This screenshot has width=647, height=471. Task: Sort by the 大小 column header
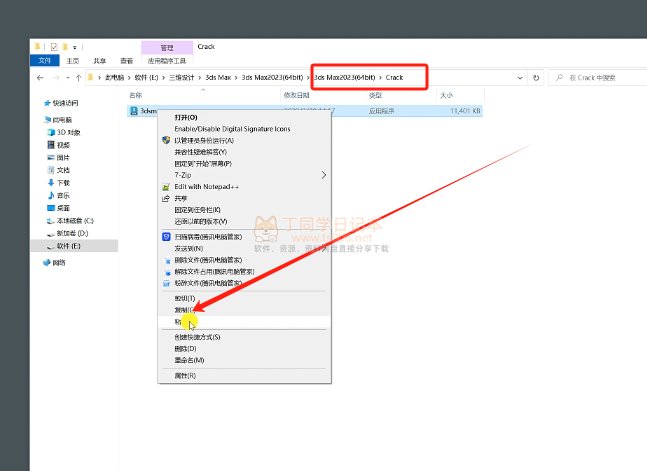pos(446,95)
